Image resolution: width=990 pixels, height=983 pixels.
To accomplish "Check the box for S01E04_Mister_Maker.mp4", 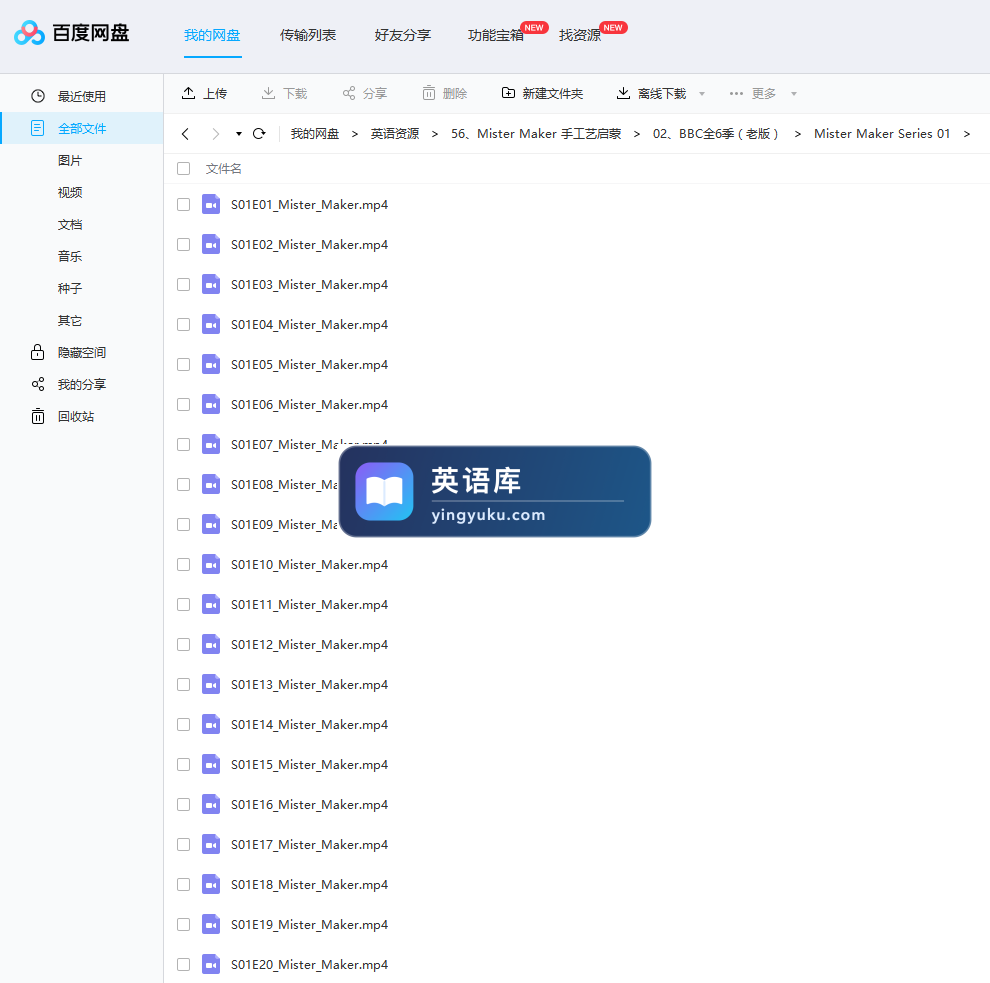I will pyautogui.click(x=184, y=325).
